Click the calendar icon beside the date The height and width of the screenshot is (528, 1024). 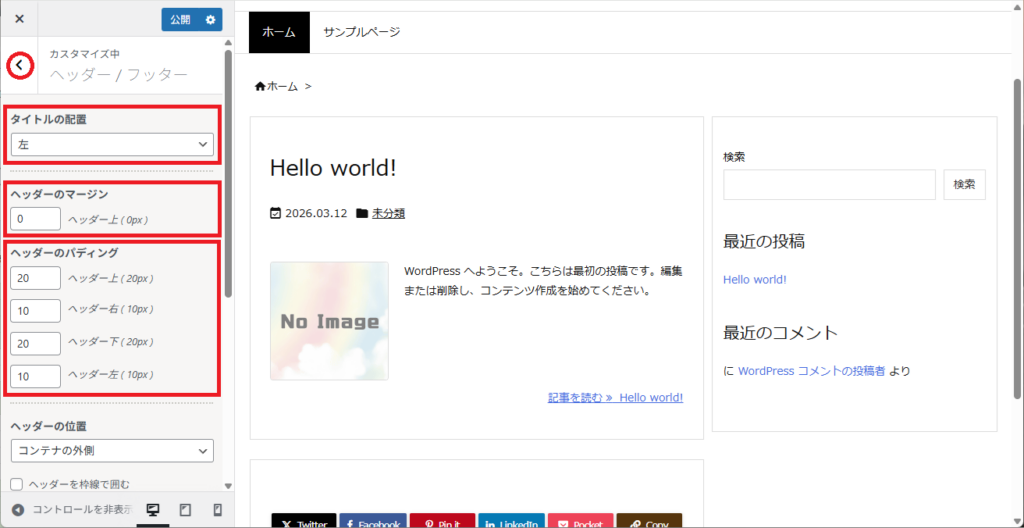[x=276, y=213]
